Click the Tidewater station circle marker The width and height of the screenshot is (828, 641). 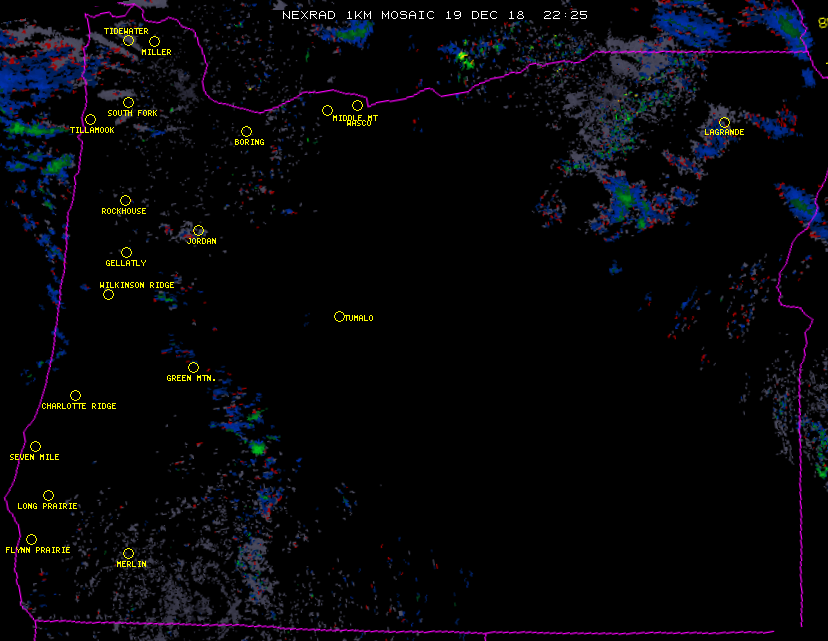128,40
